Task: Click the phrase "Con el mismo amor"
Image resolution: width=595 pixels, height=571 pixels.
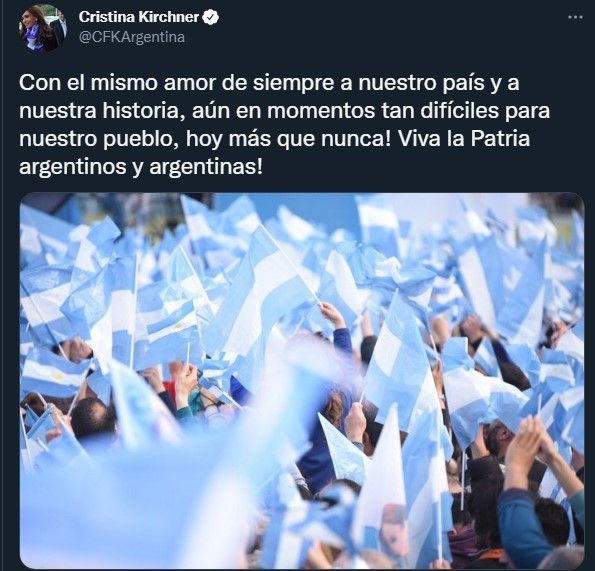Action: 88,83
